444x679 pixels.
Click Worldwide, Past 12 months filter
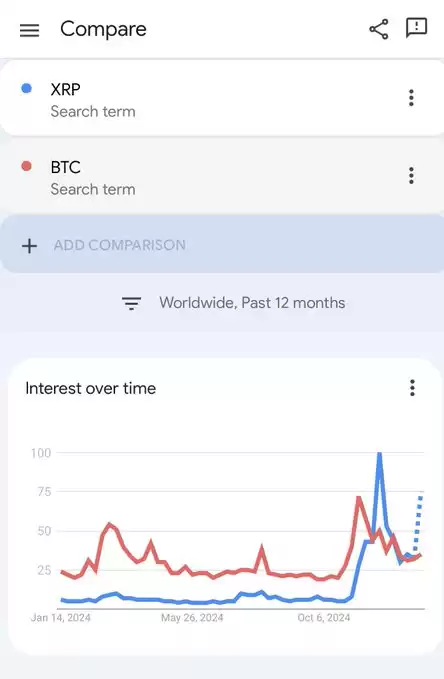[252, 303]
